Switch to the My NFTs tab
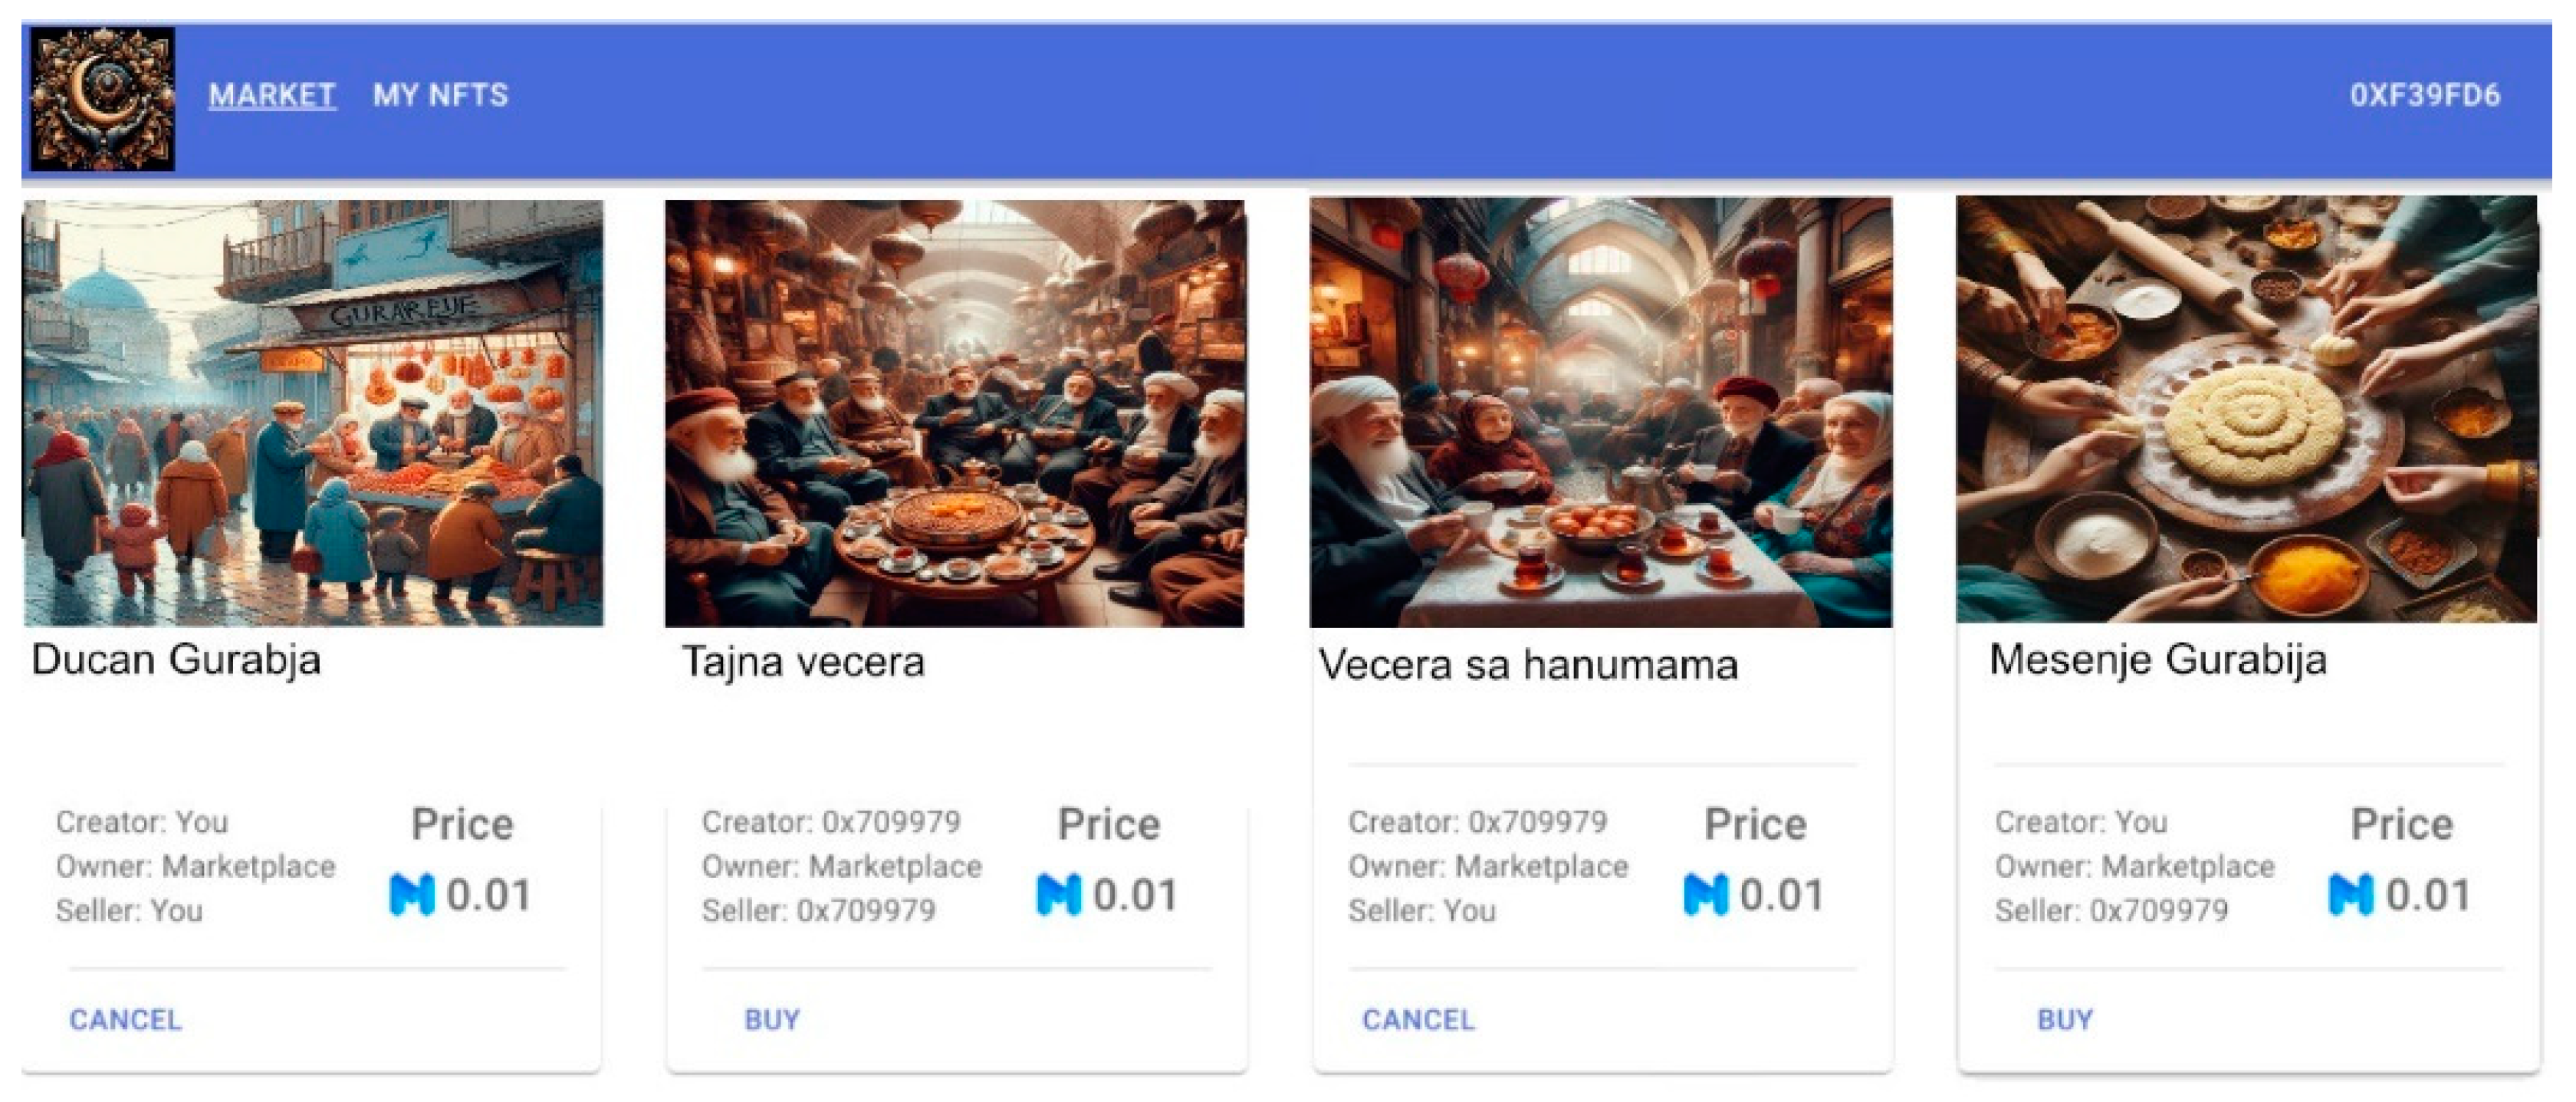Screen dimensions: 2576x1102 click(440, 95)
